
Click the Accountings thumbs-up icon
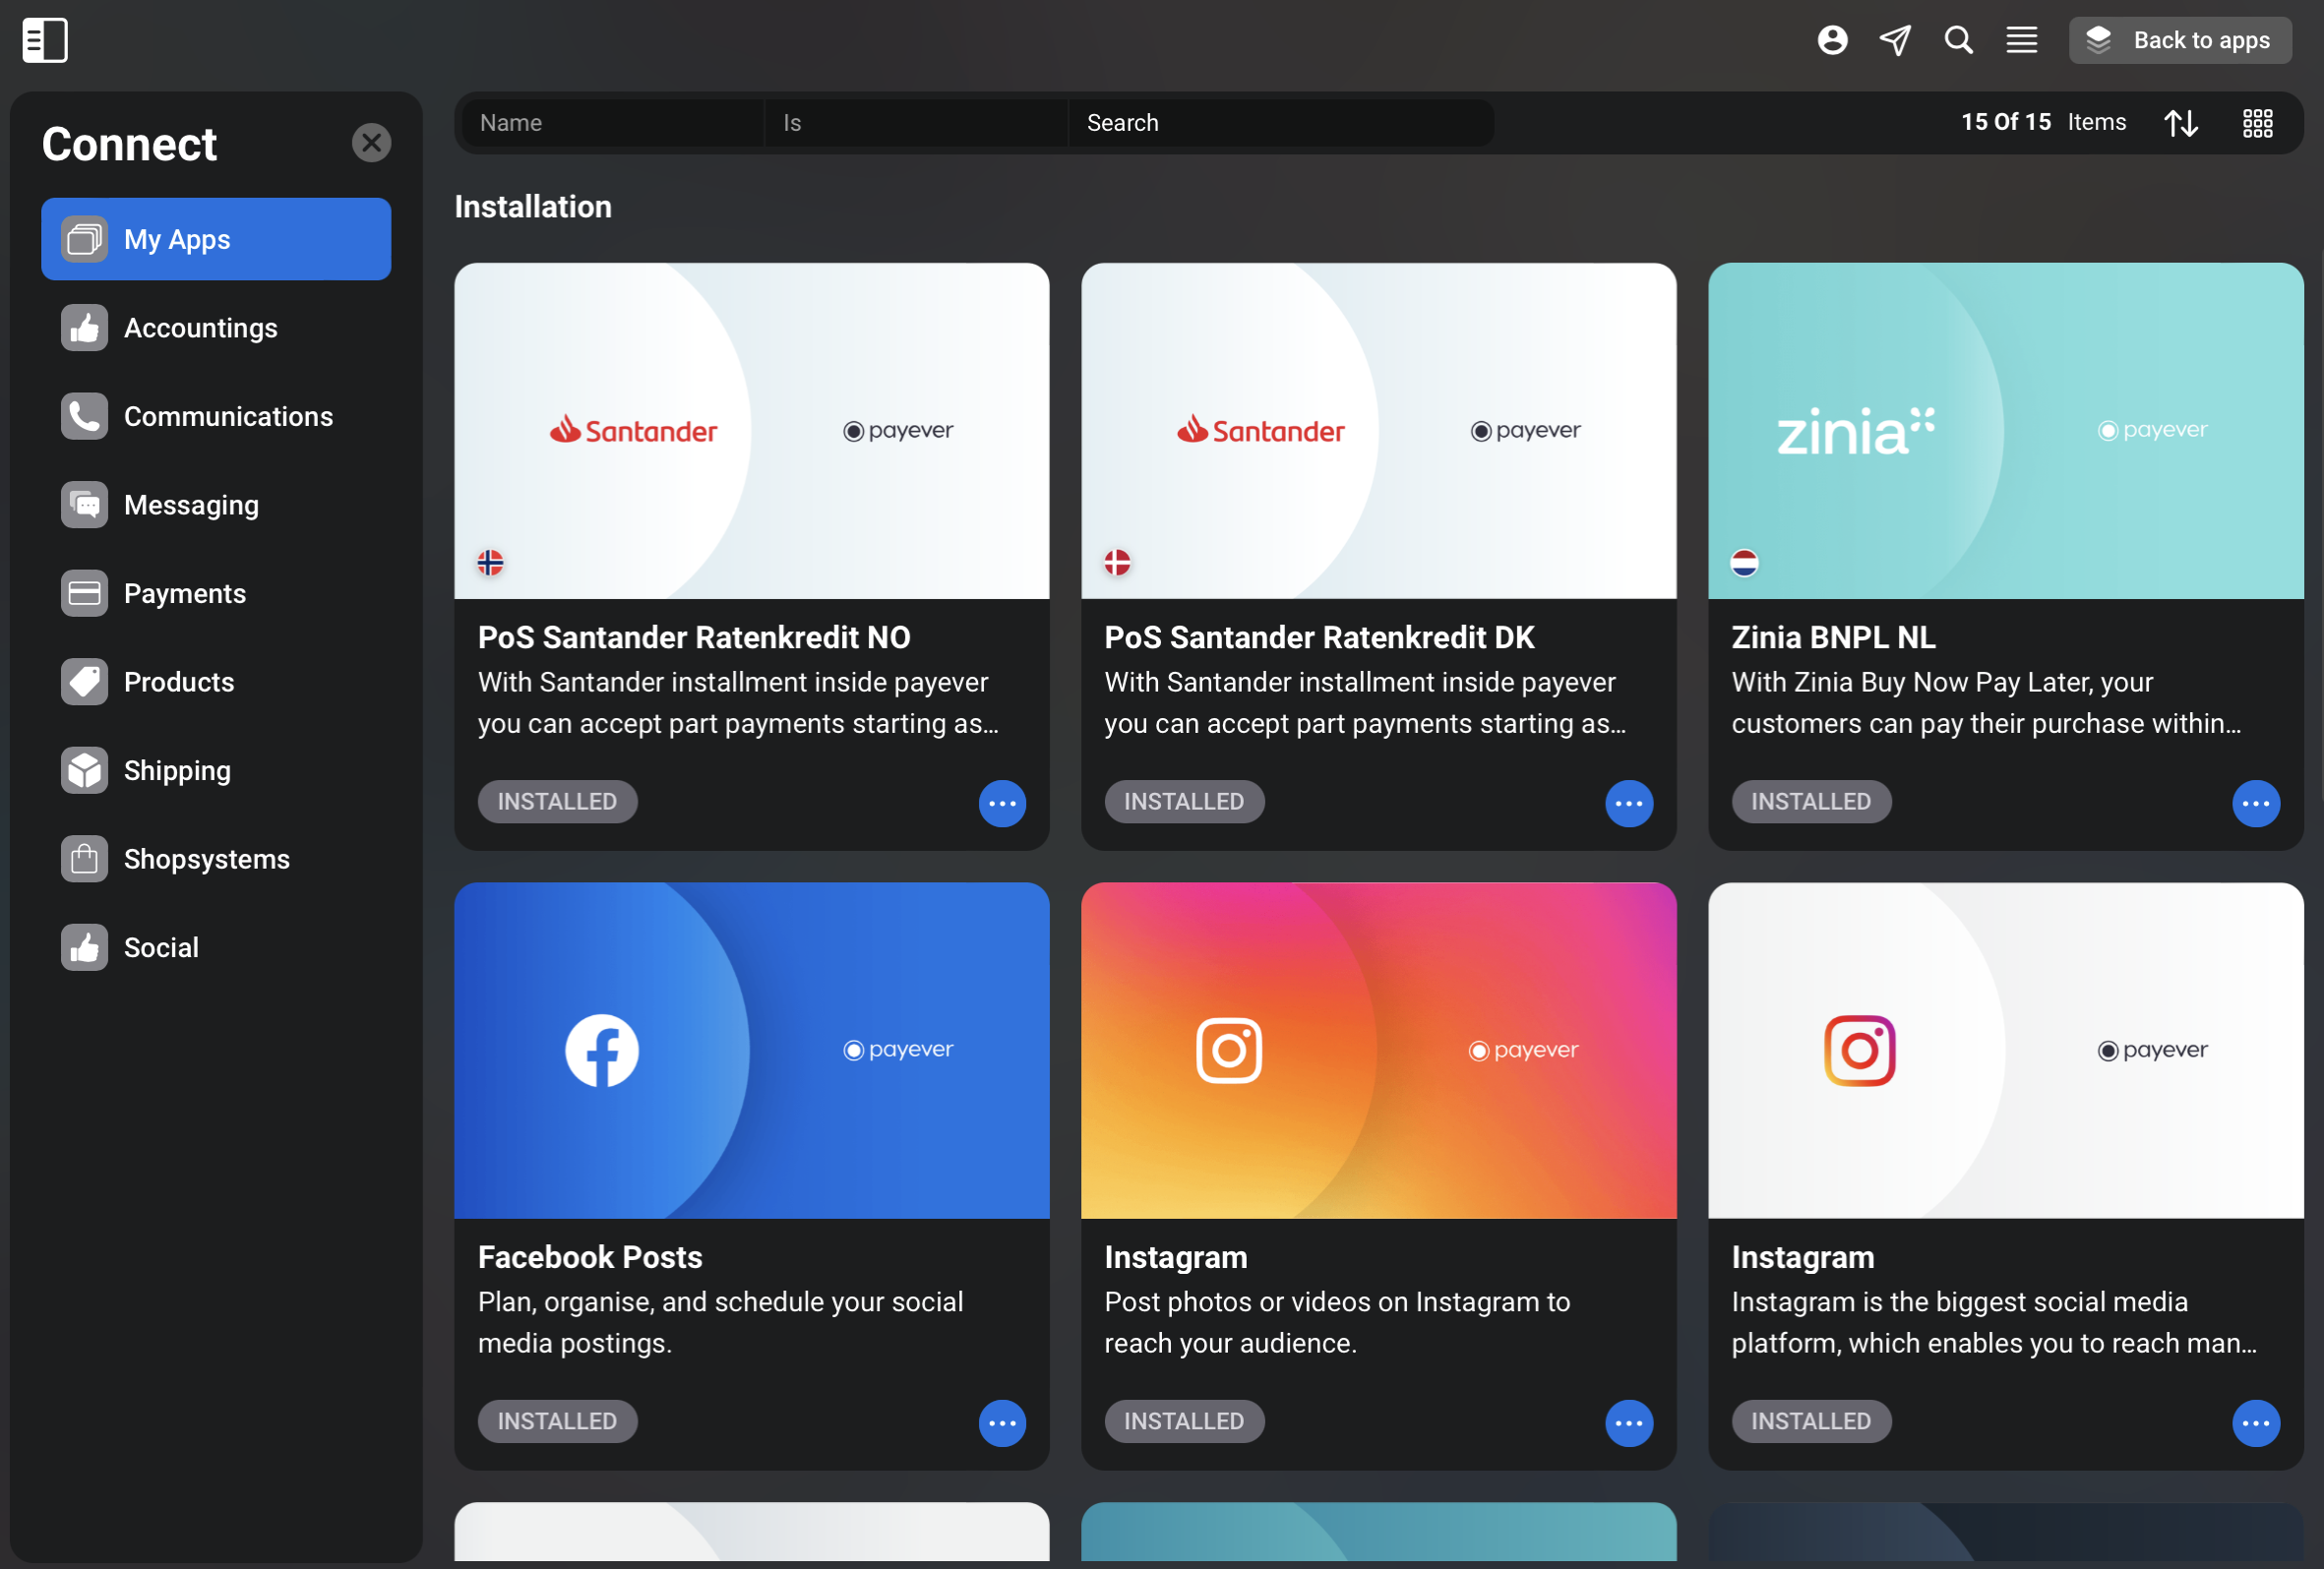point(84,328)
